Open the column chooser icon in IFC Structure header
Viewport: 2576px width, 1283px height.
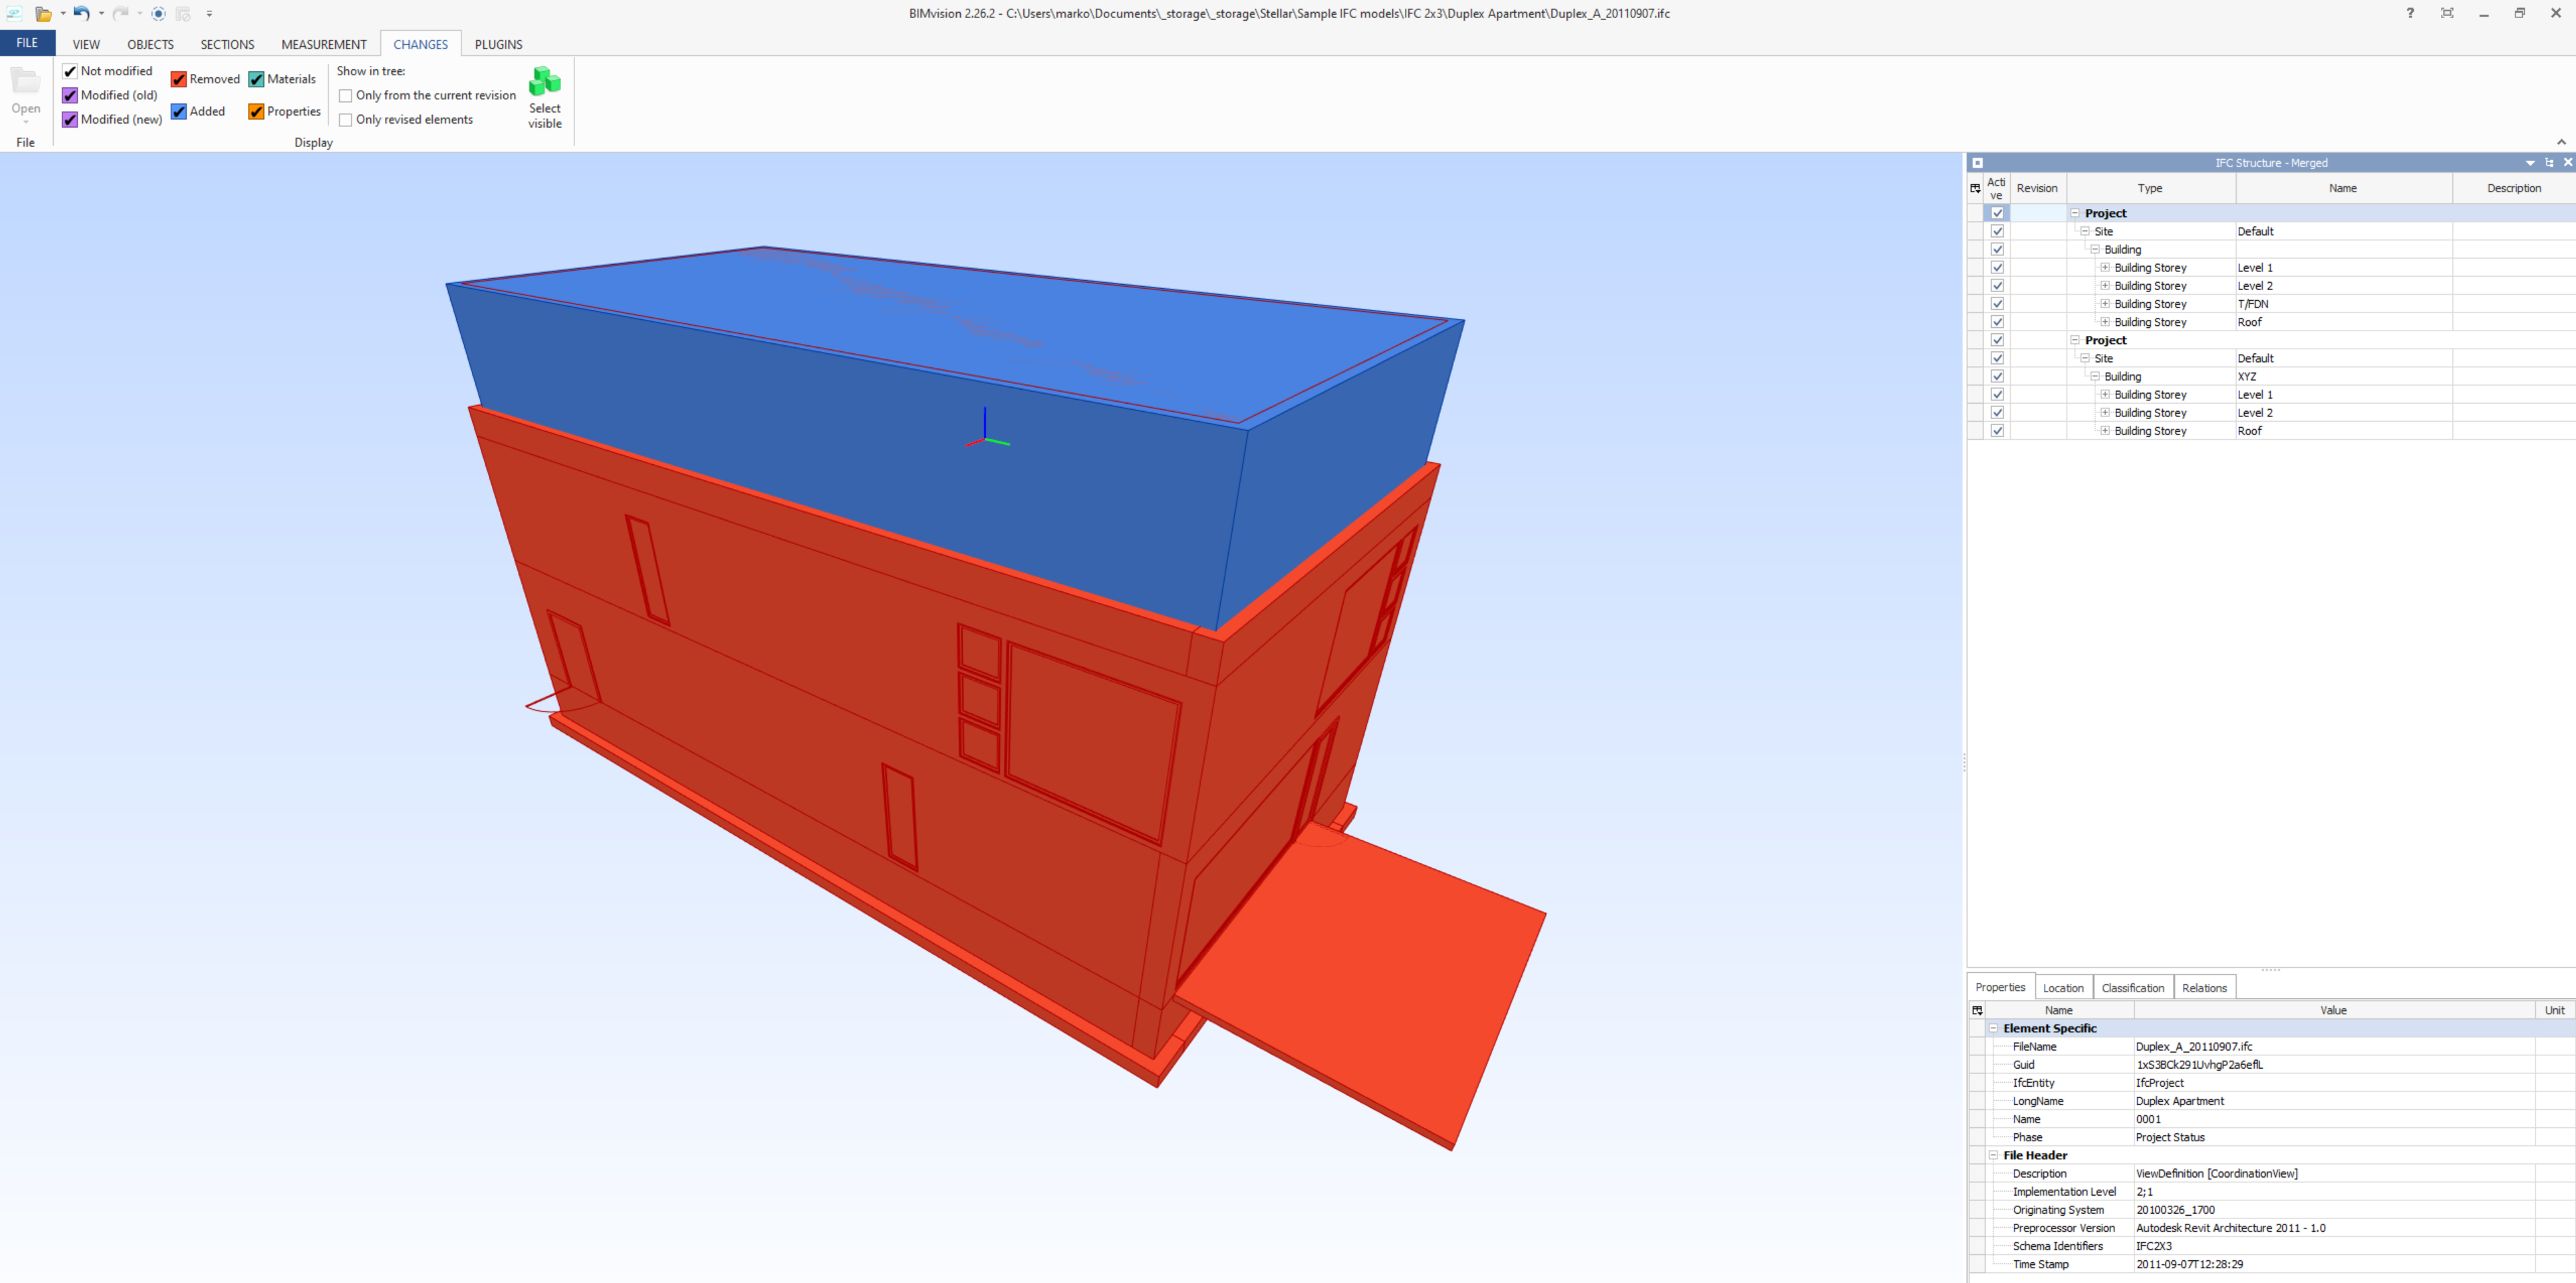pos(1975,188)
